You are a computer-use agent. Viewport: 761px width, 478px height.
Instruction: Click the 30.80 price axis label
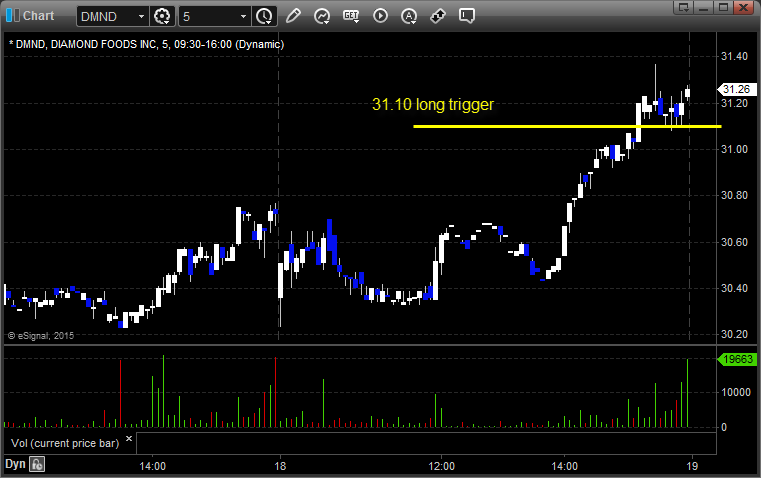coord(734,196)
